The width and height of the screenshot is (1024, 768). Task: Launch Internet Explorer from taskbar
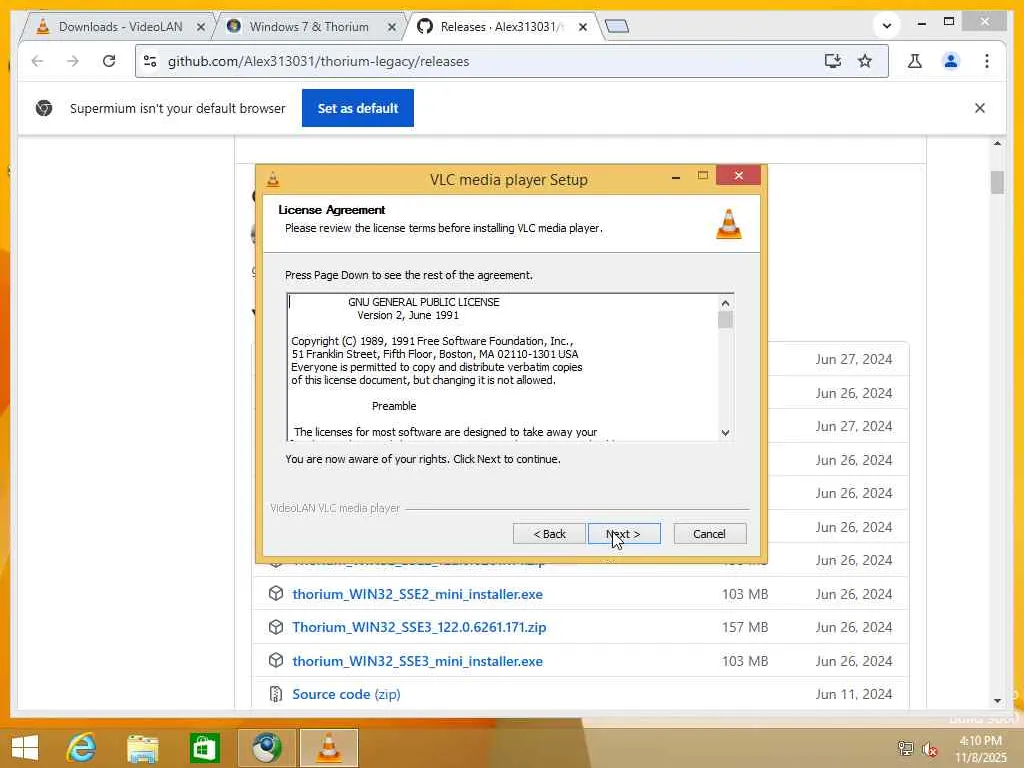(x=82, y=748)
